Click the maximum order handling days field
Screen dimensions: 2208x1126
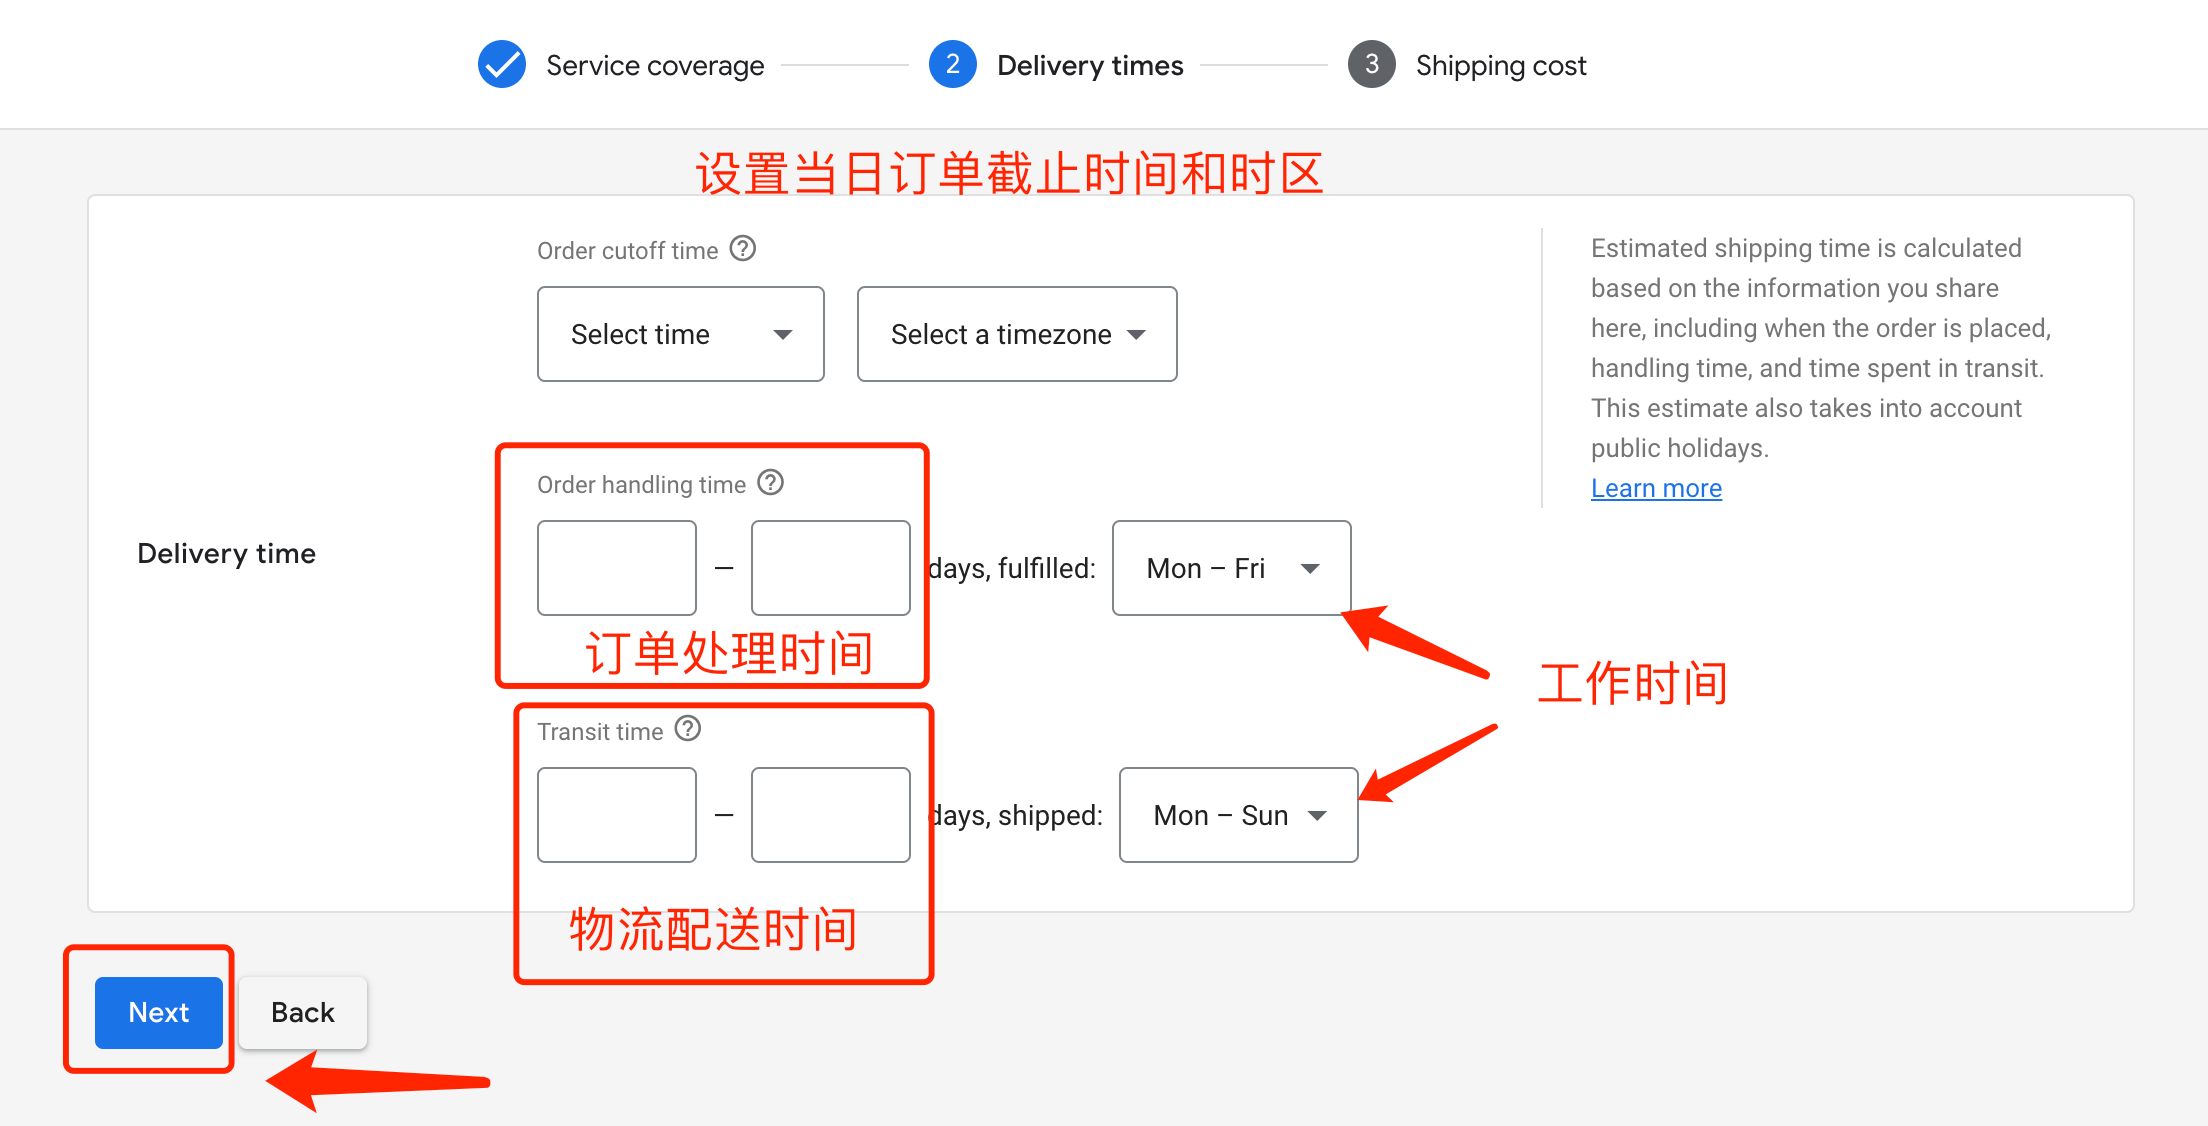pyautogui.click(x=830, y=567)
